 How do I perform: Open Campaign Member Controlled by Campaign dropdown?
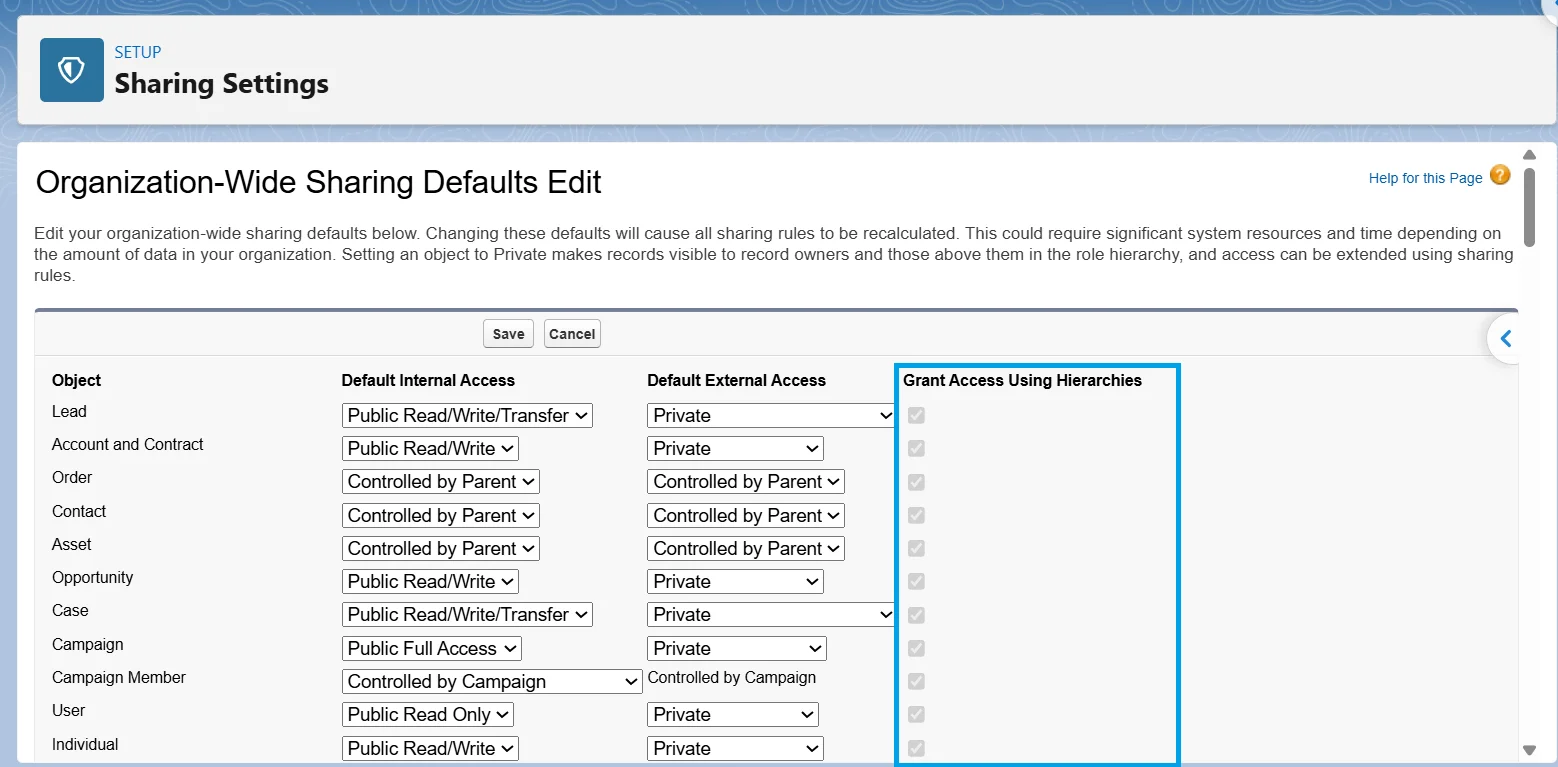[492, 681]
